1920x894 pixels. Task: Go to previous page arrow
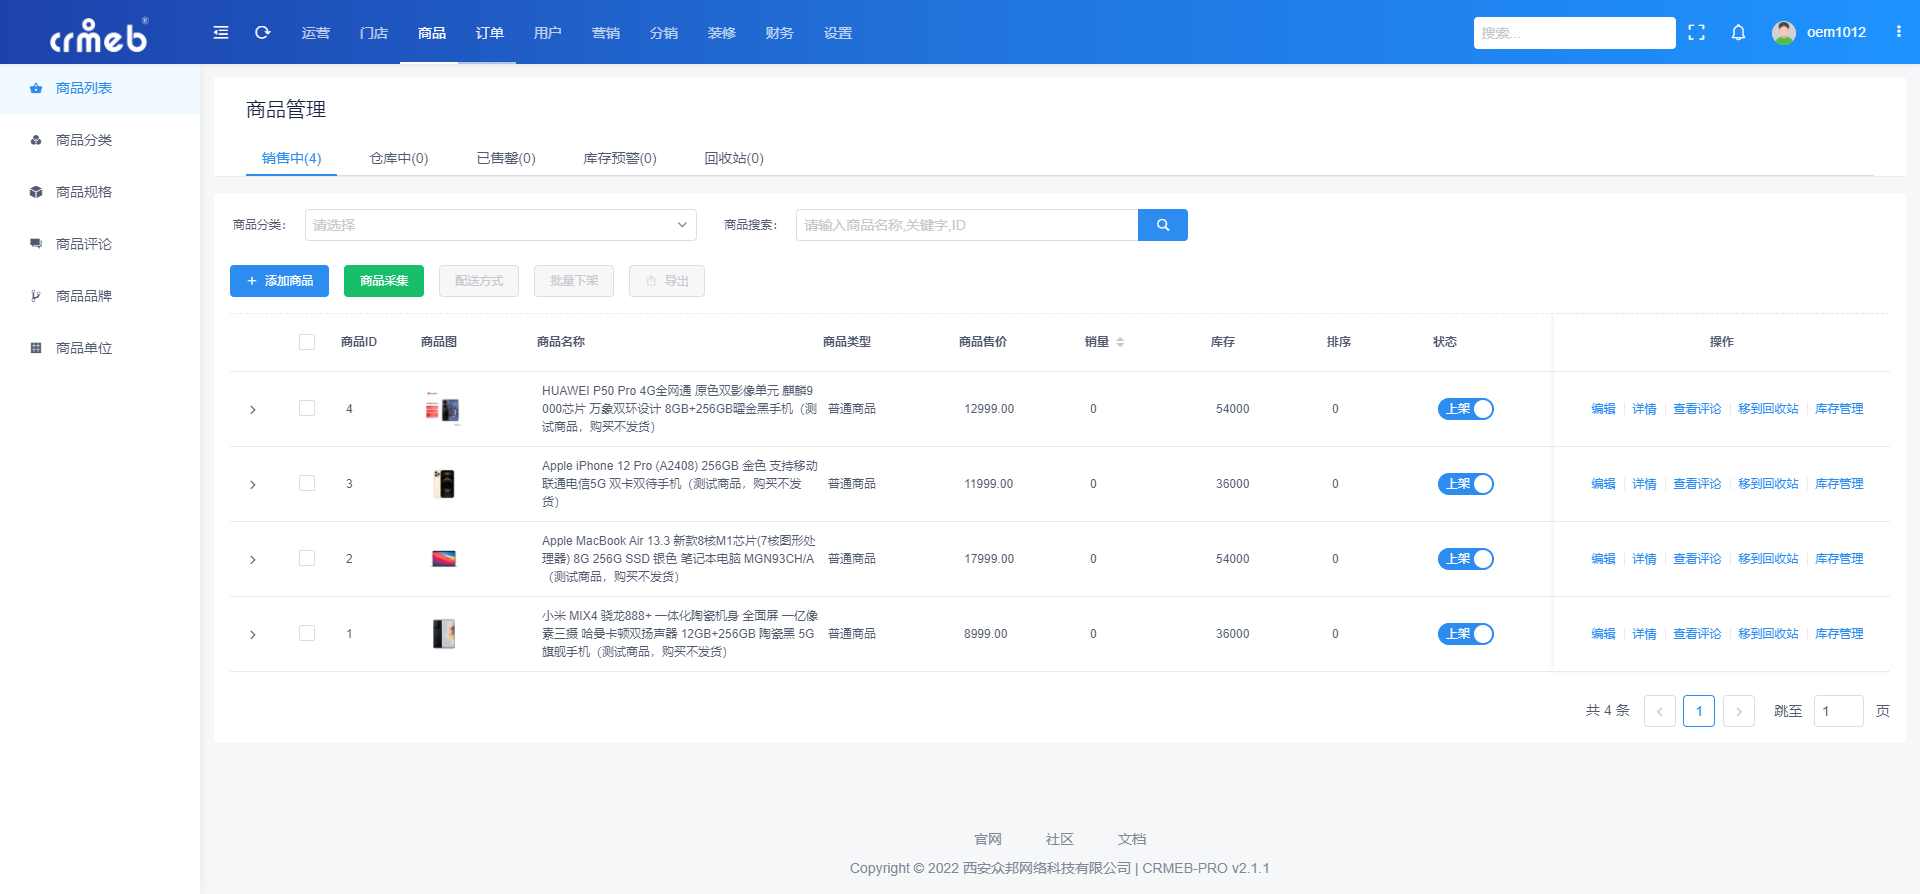coord(1660,711)
